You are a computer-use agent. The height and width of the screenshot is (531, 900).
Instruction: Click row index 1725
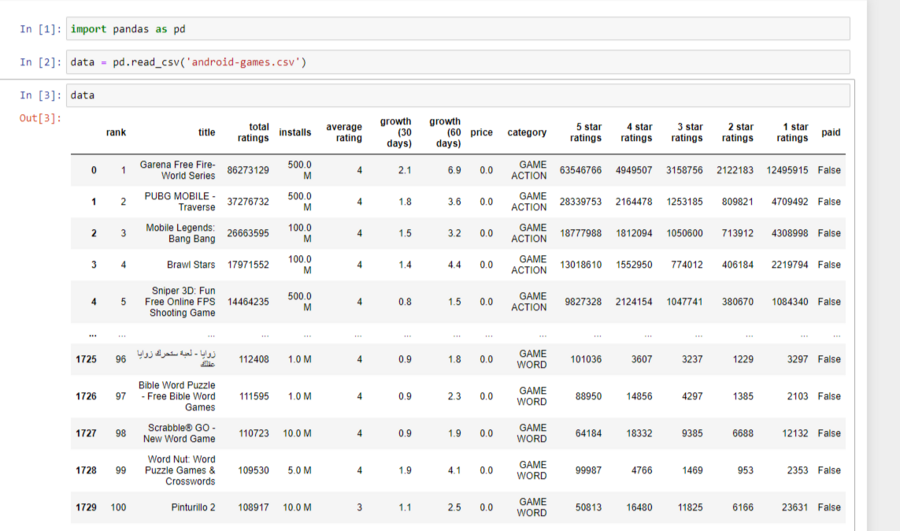(86, 359)
